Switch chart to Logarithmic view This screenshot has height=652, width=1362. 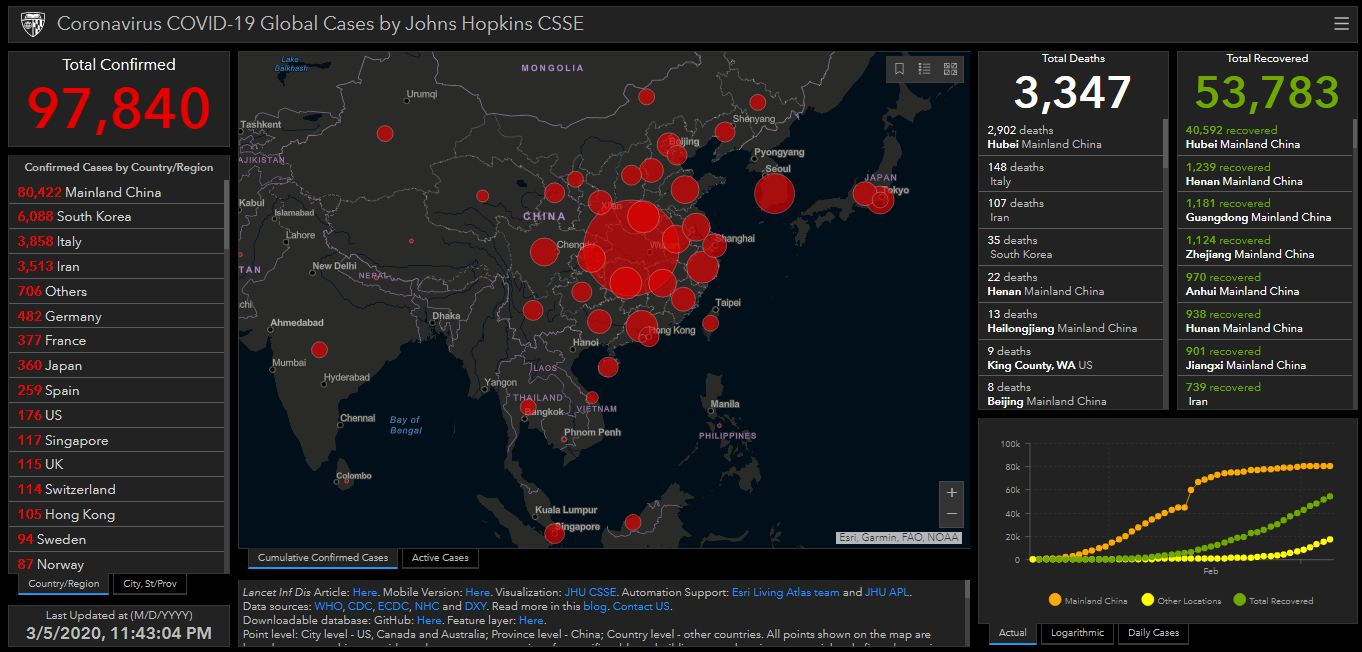pos(1077,632)
